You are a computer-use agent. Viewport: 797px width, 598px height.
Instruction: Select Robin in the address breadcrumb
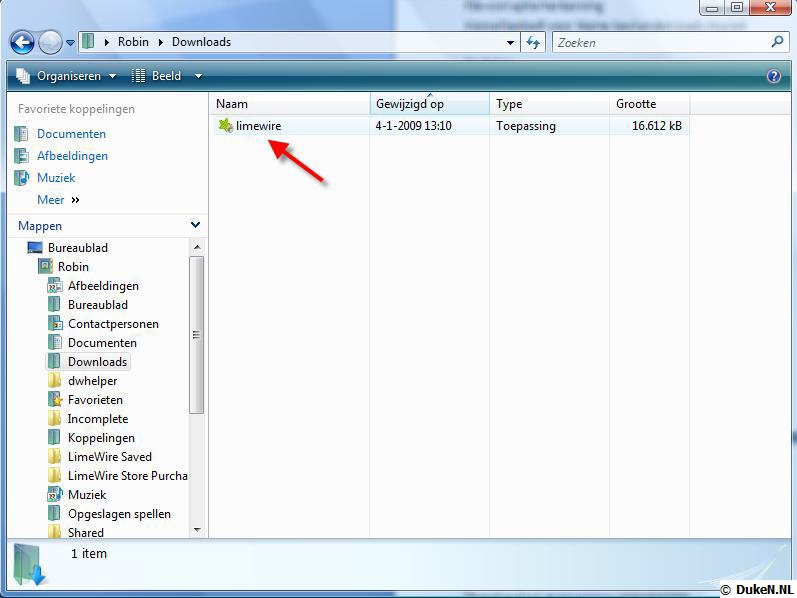pos(133,42)
